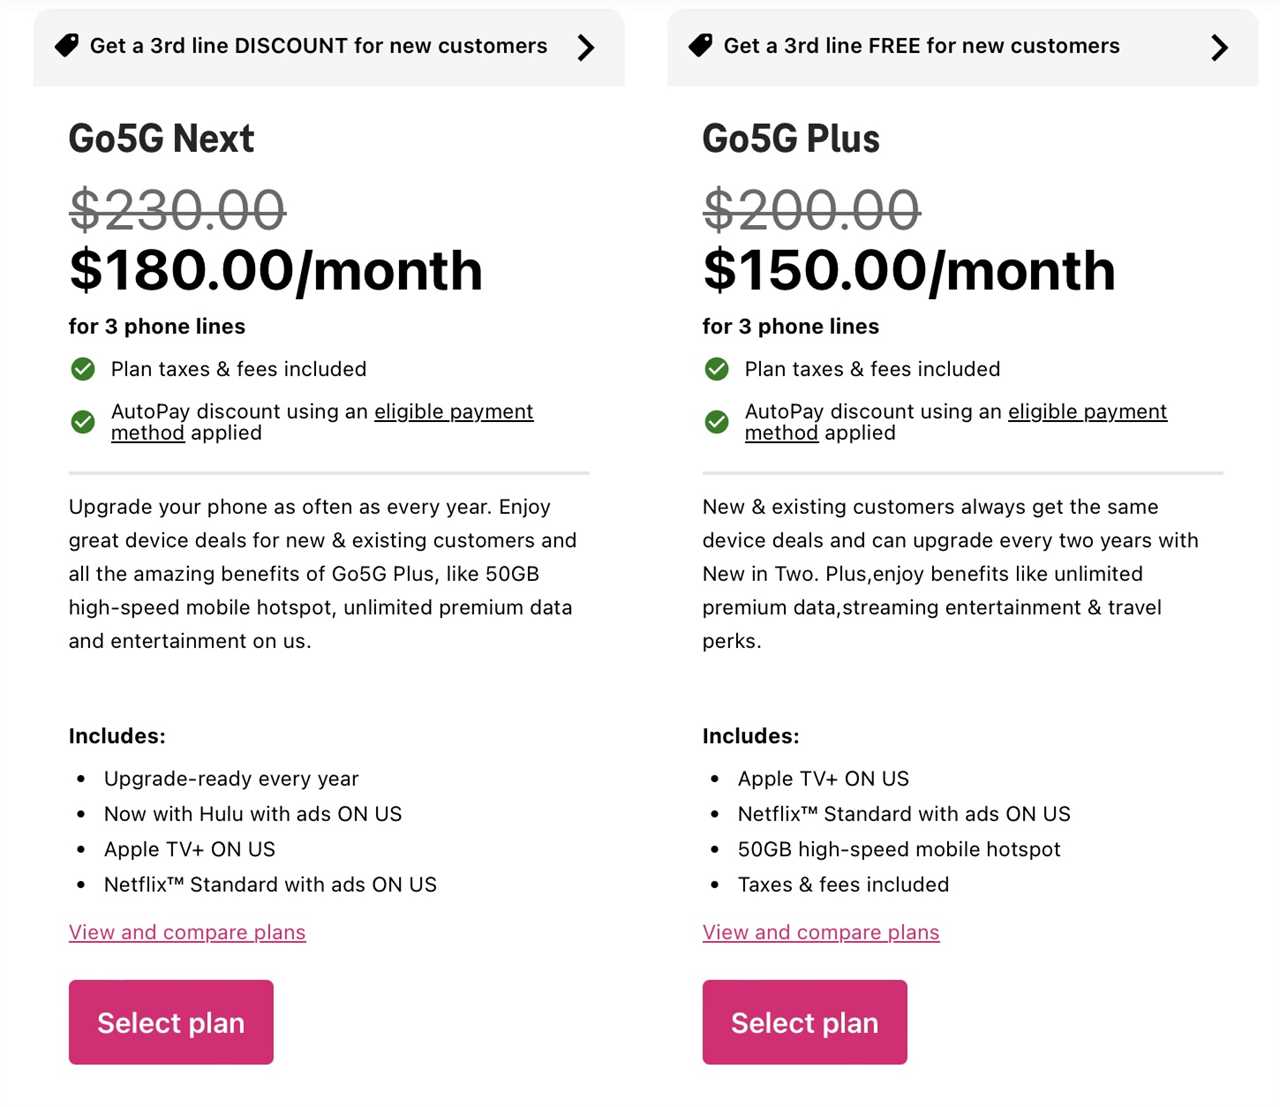The width and height of the screenshot is (1280, 1107).
Task: Select the Go5G Plus plan
Action: tap(805, 1022)
